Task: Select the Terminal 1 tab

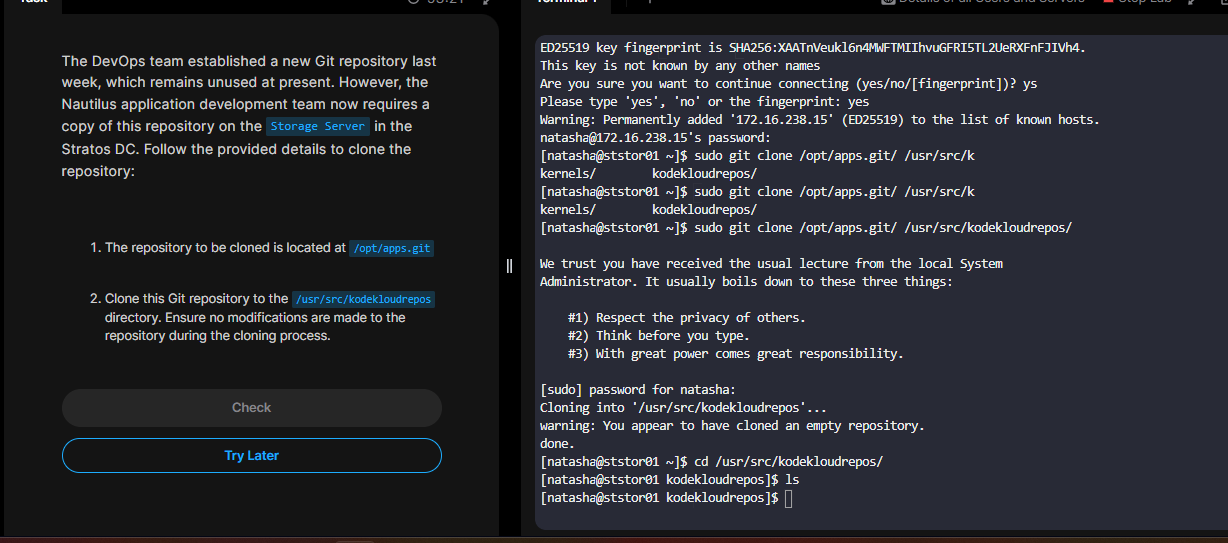Action: (x=567, y=3)
